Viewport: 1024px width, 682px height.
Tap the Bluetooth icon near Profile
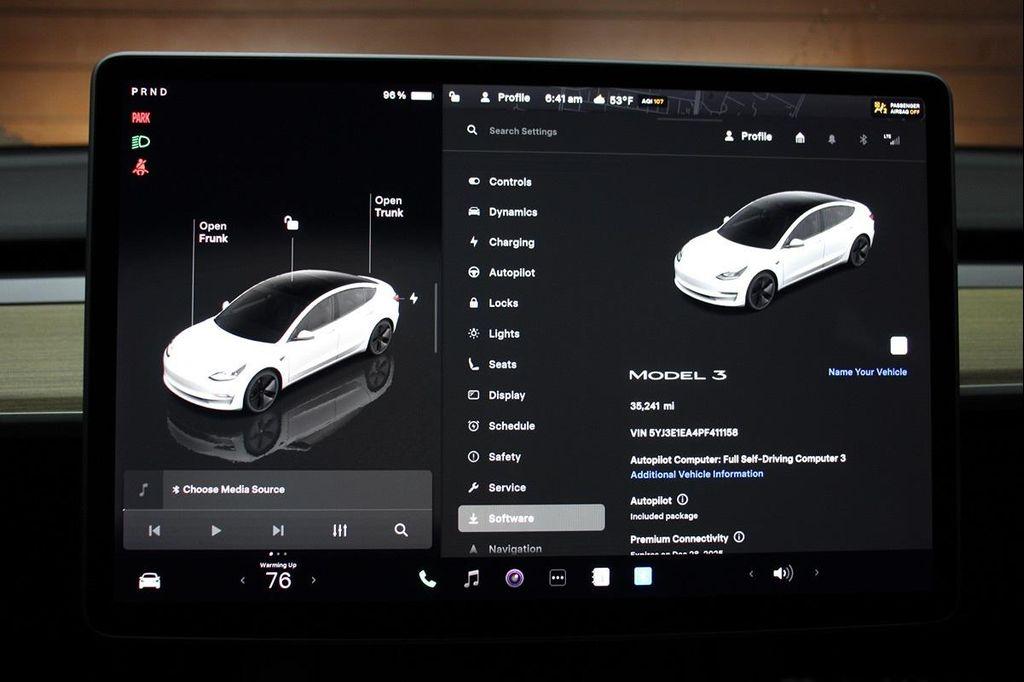click(x=862, y=137)
